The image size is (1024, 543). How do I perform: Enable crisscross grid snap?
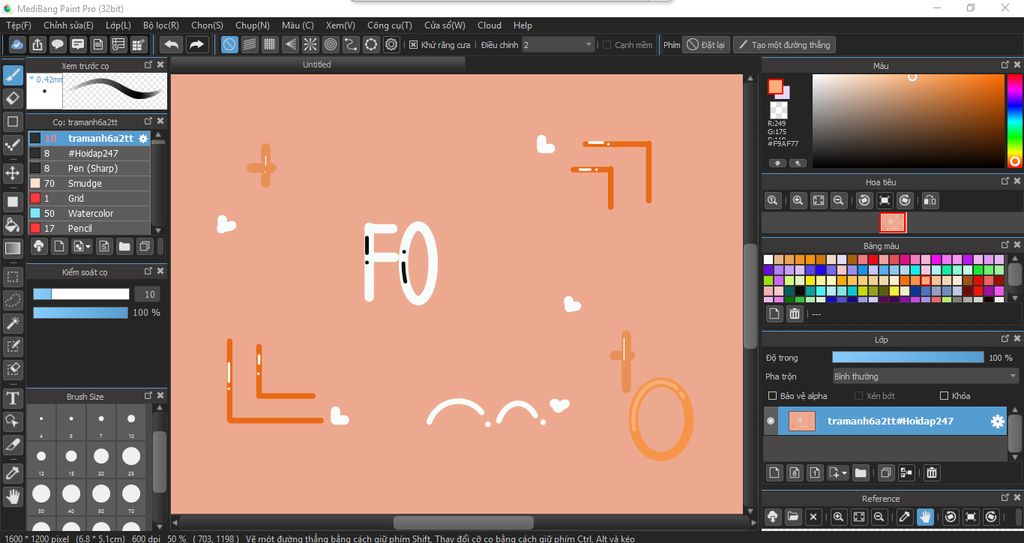click(270, 44)
